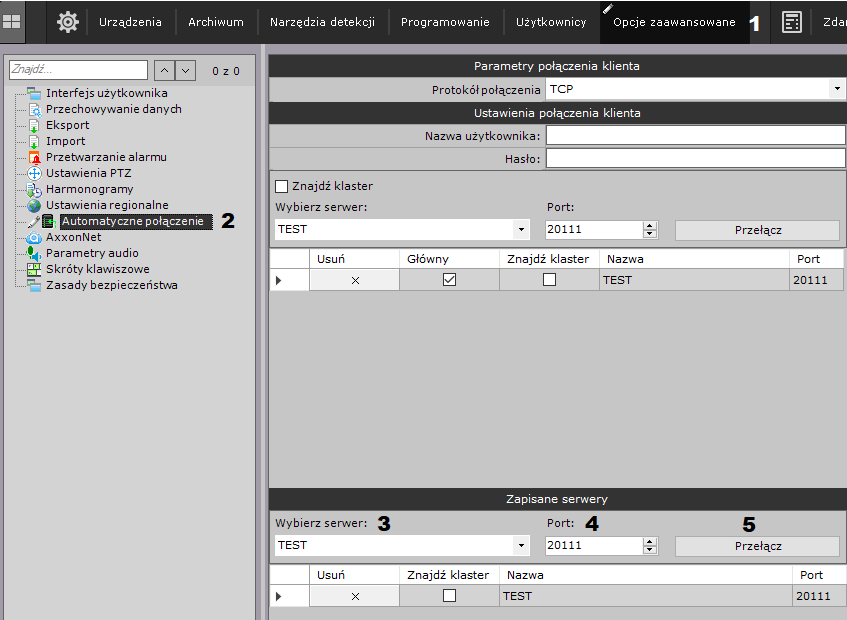Click the Eksport icon in the settings tree
The image size is (847, 620).
pos(34,125)
